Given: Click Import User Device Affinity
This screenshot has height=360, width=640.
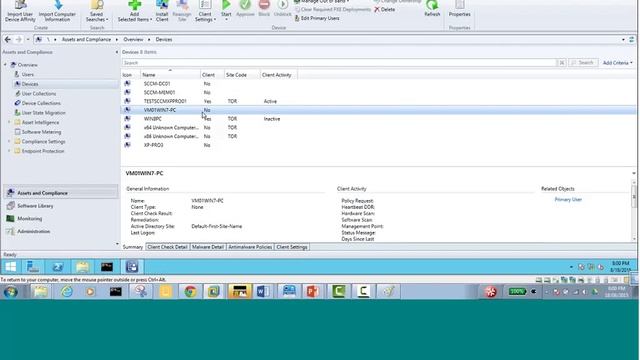Looking at the screenshot, I should (x=20, y=11).
